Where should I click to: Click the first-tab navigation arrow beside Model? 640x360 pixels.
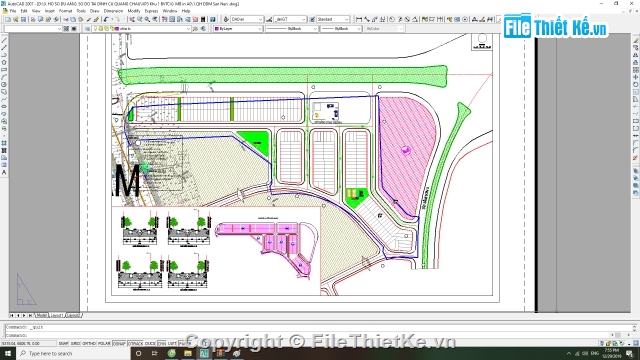12,315
